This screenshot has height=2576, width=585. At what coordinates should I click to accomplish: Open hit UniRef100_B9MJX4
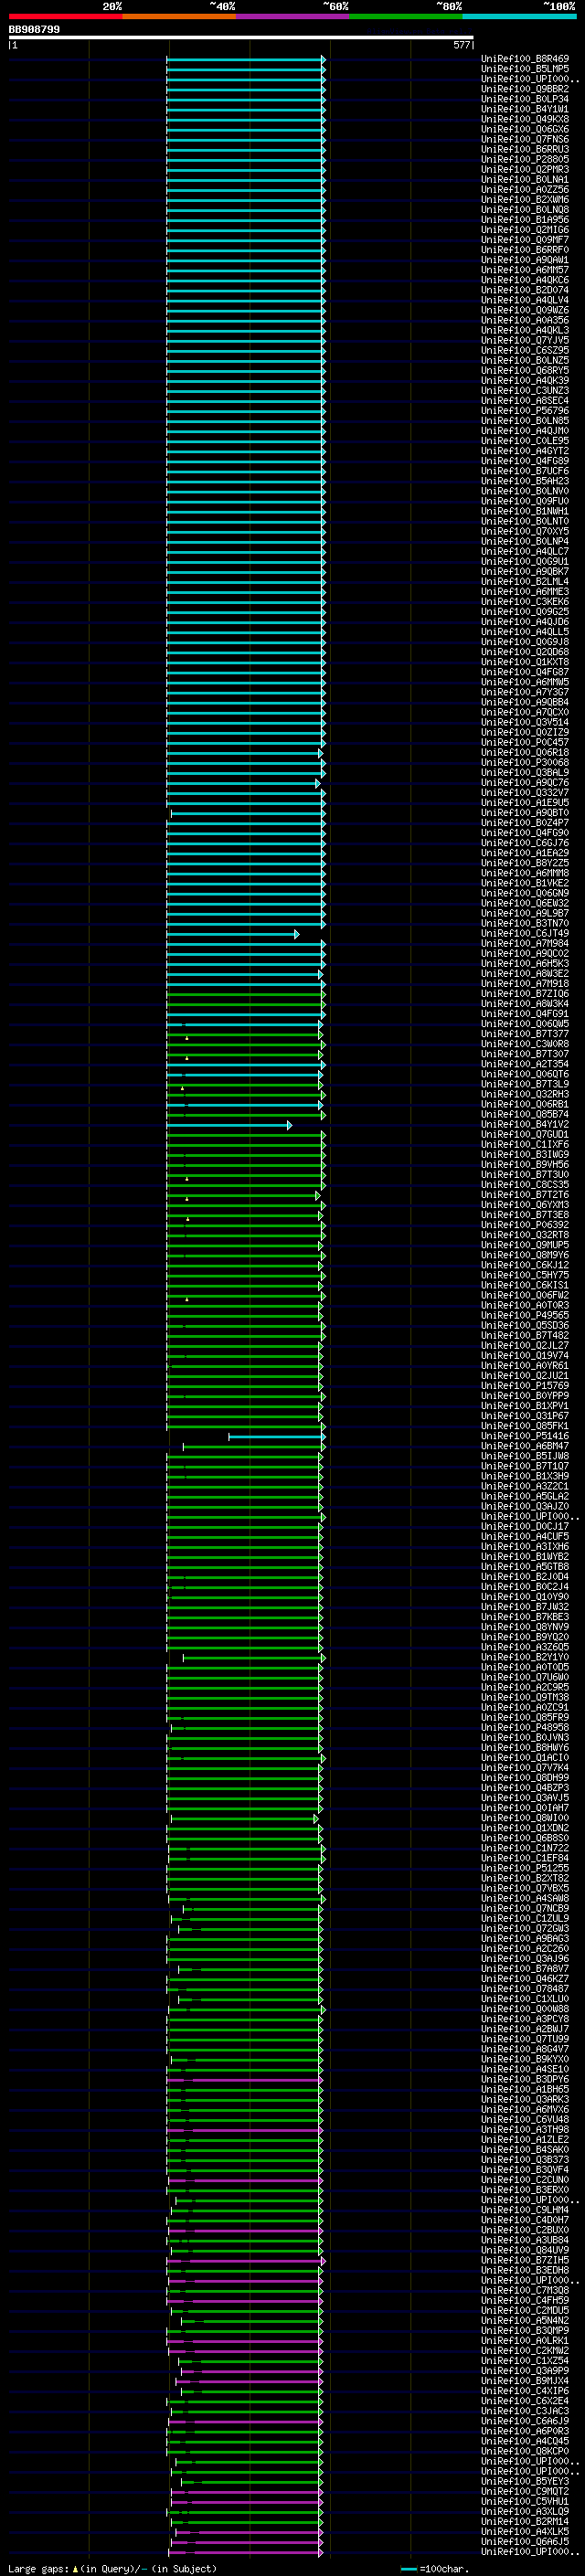(x=525, y=2380)
